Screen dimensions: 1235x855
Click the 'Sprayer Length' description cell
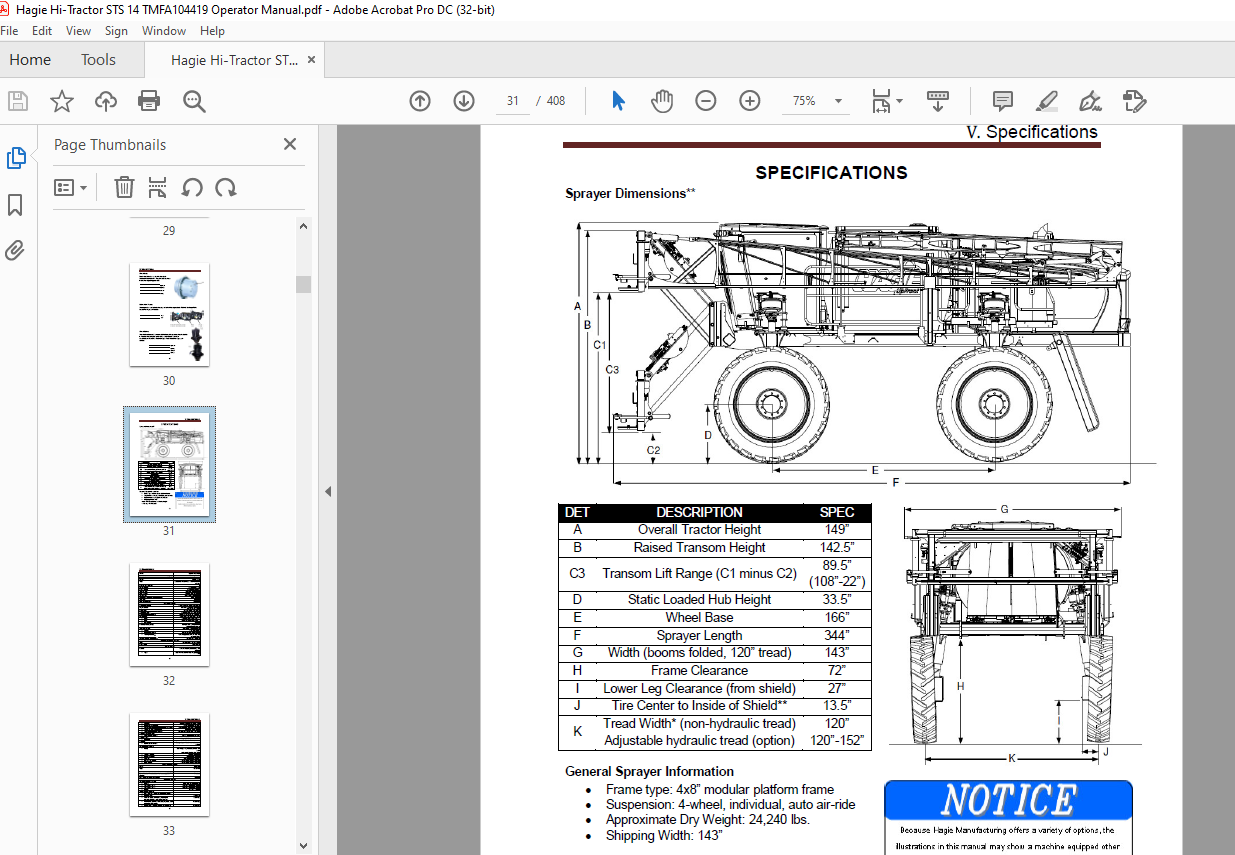[699, 635]
